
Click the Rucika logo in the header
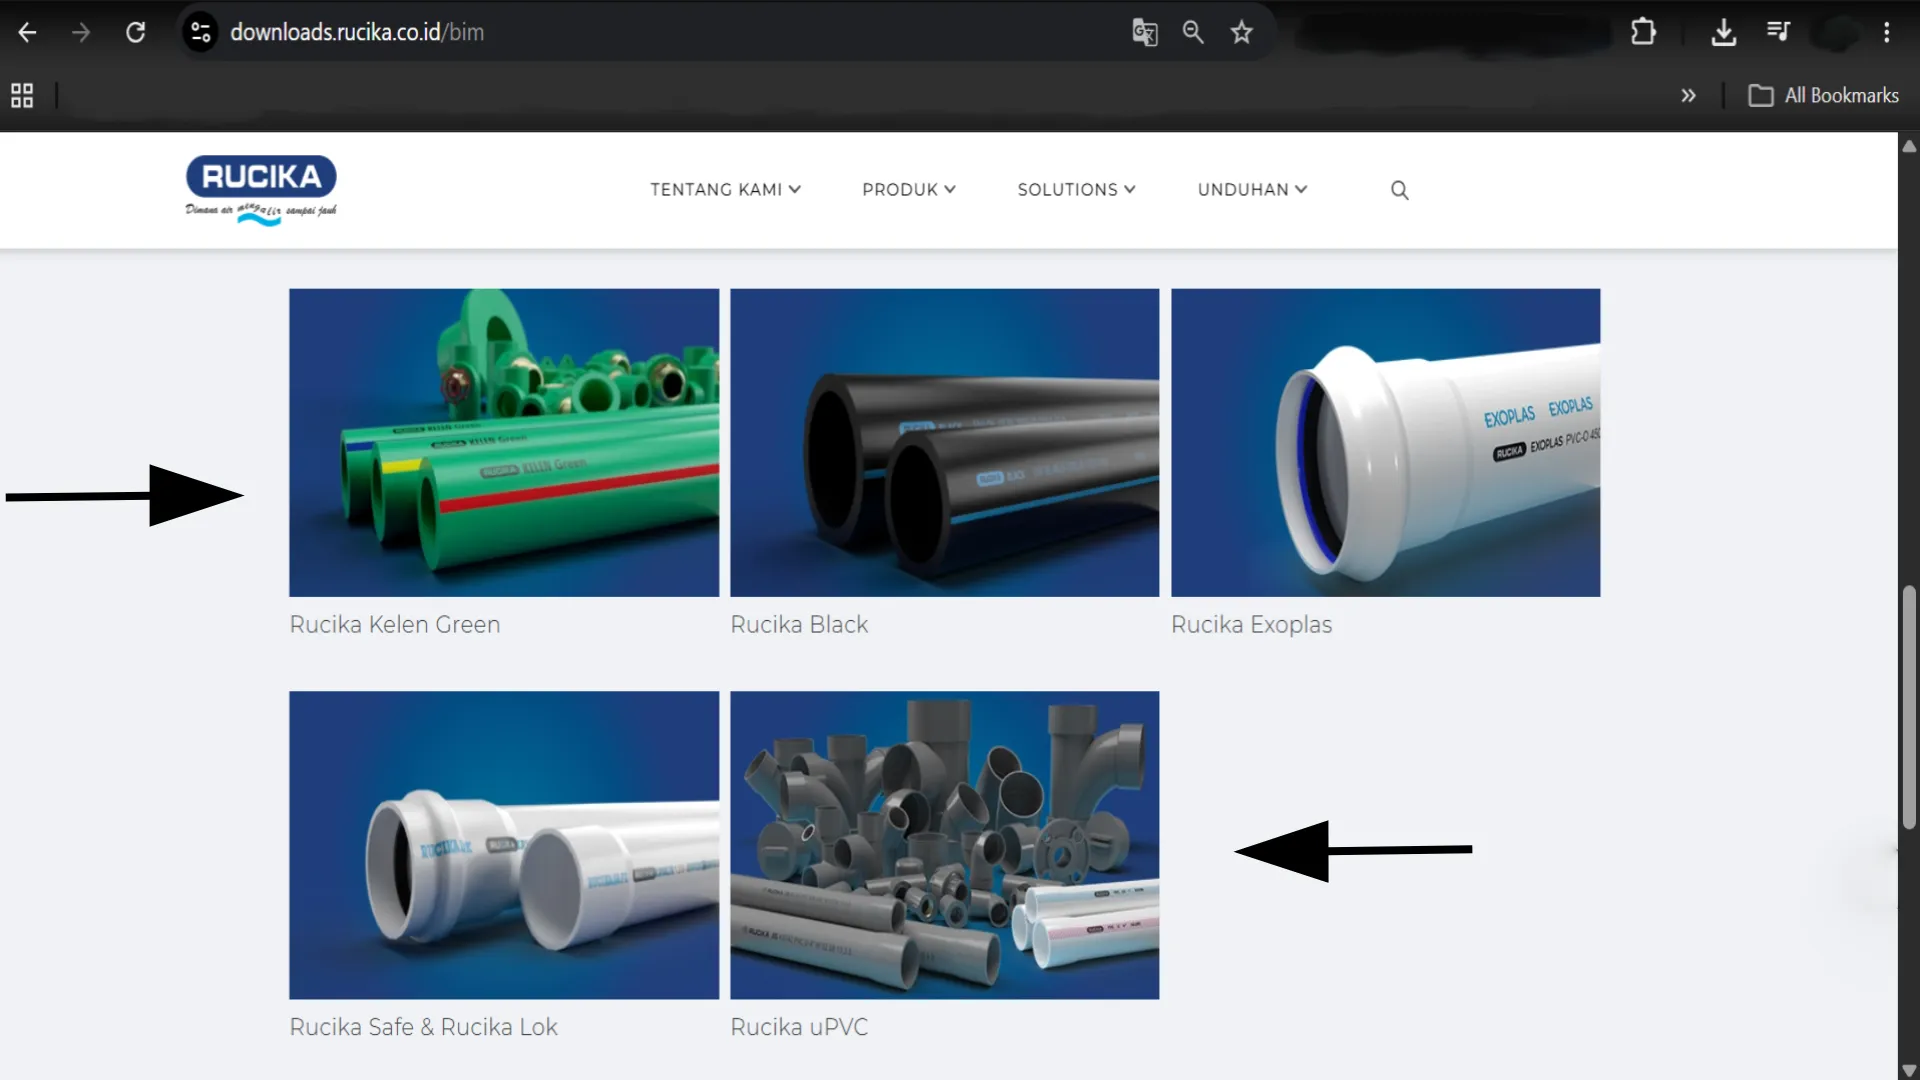pos(261,190)
